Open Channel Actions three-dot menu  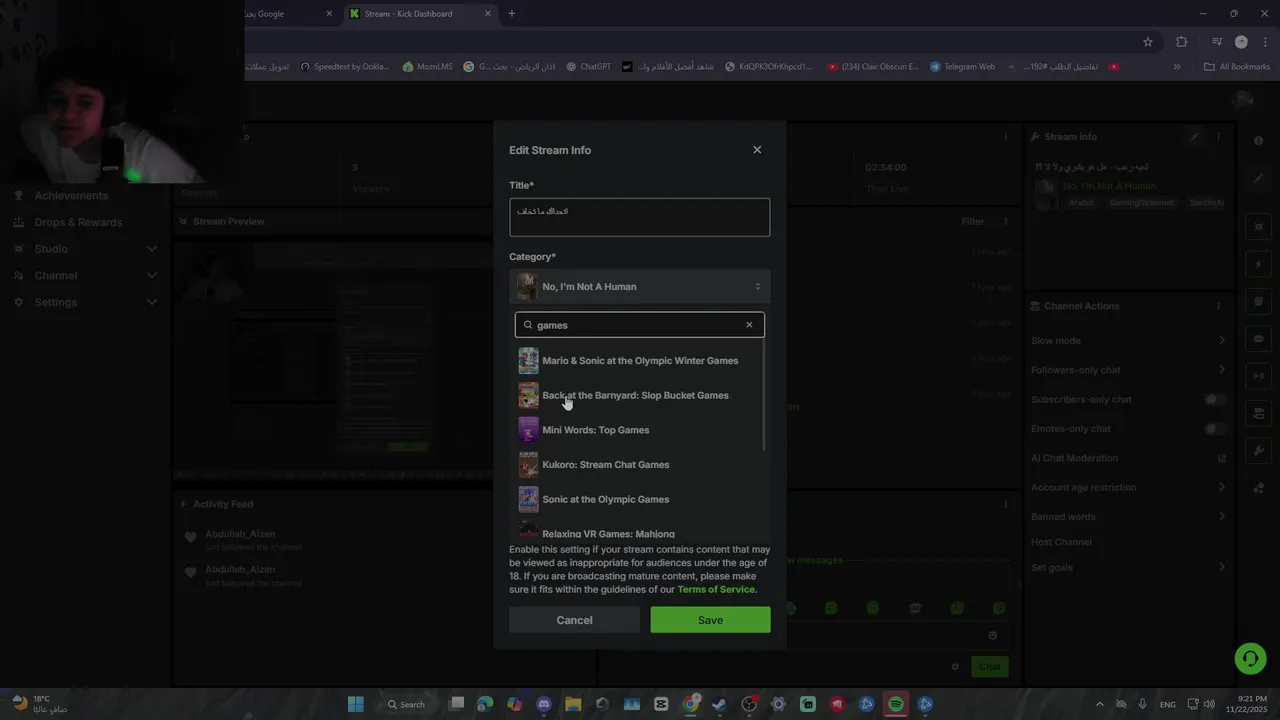coord(1218,306)
